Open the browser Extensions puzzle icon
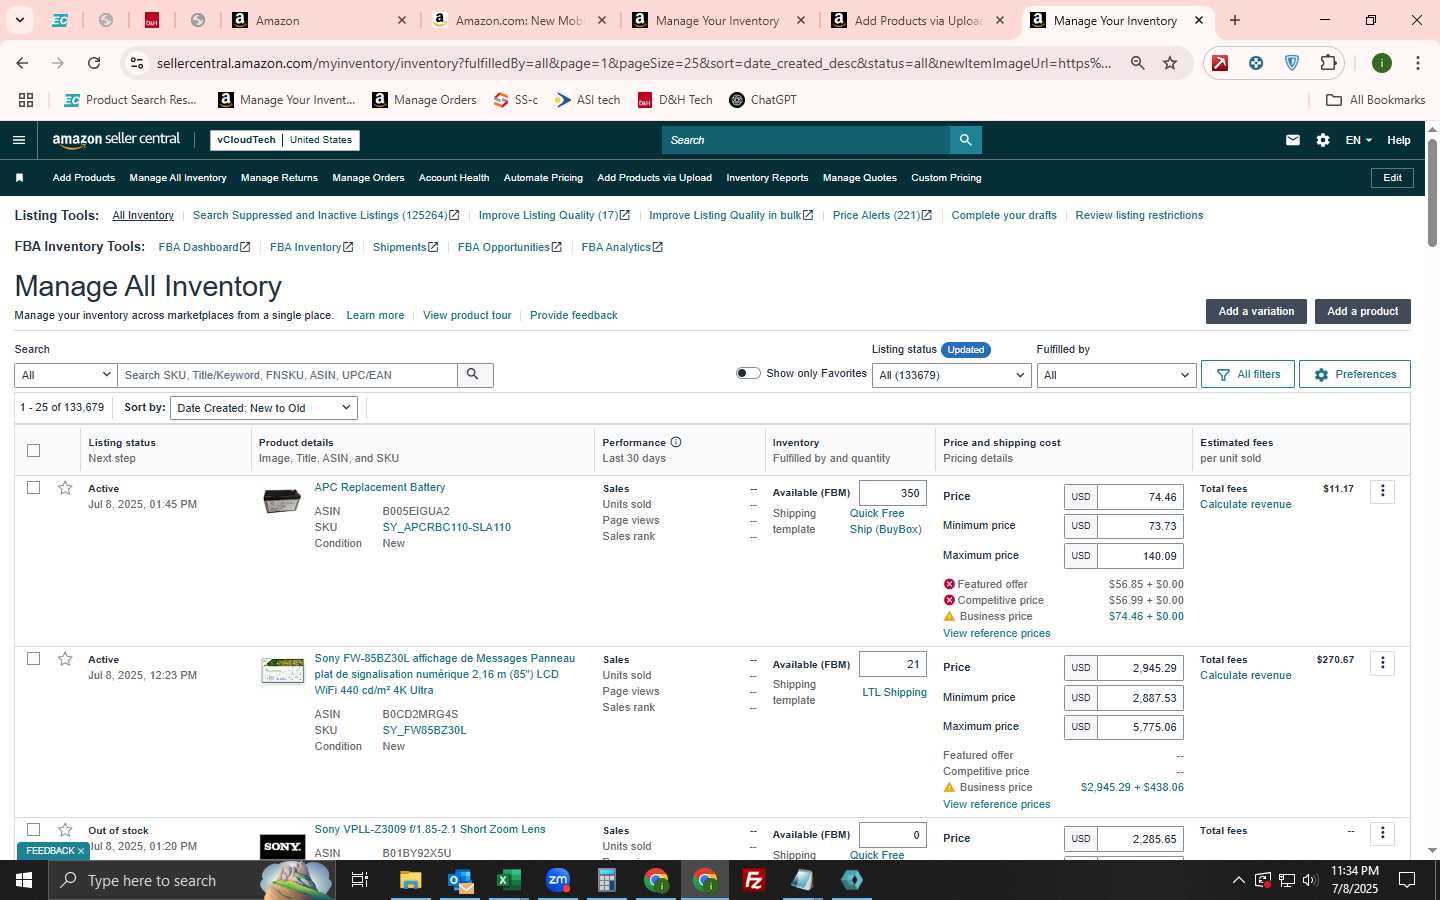 pyautogui.click(x=1328, y=63)
